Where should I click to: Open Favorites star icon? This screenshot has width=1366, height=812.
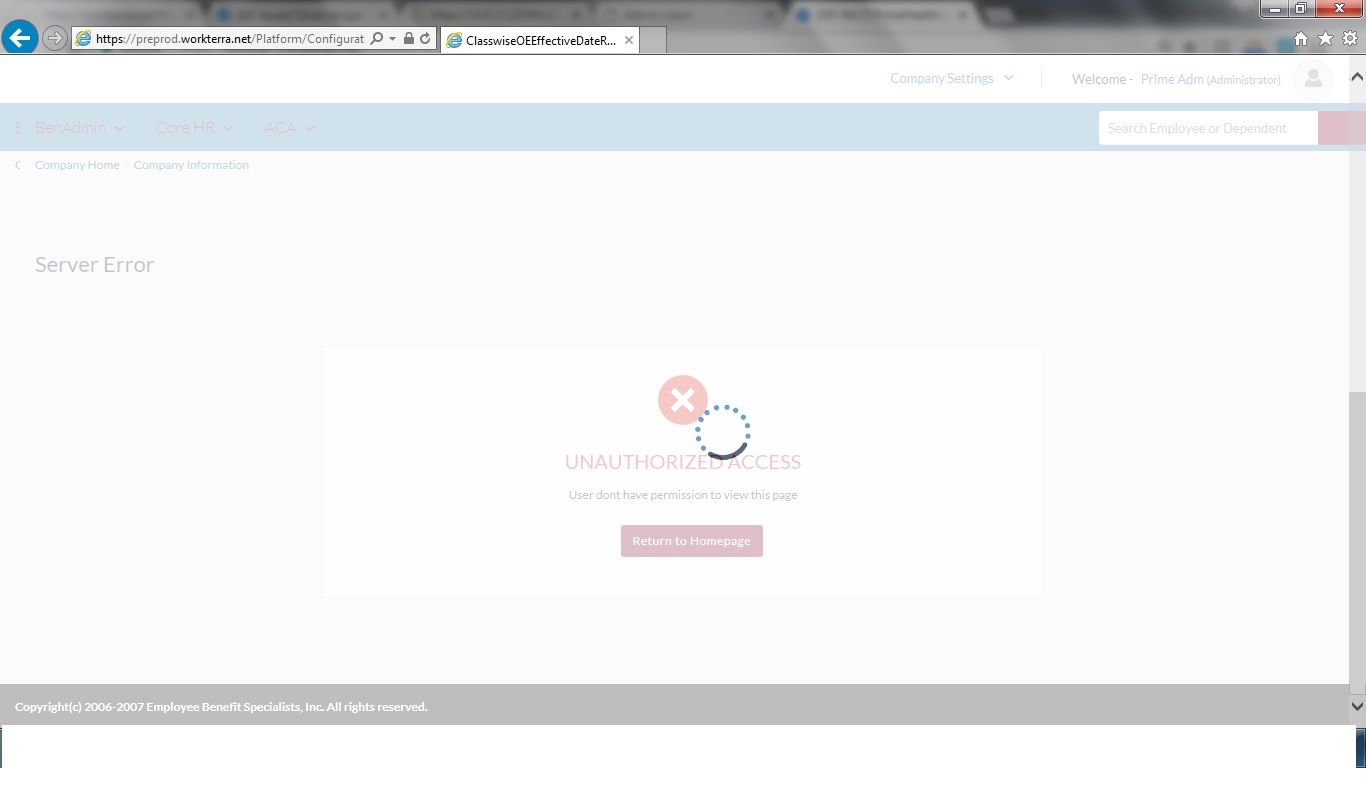(x=1325, y=39)
